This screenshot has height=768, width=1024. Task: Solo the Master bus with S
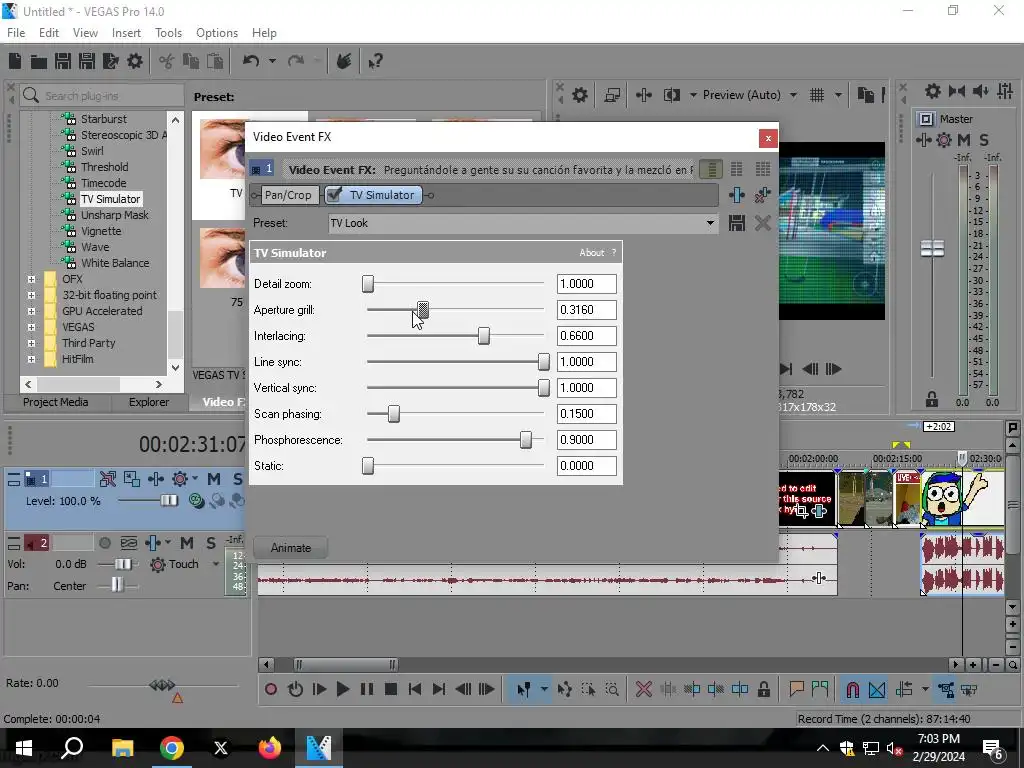coord(984,140)
